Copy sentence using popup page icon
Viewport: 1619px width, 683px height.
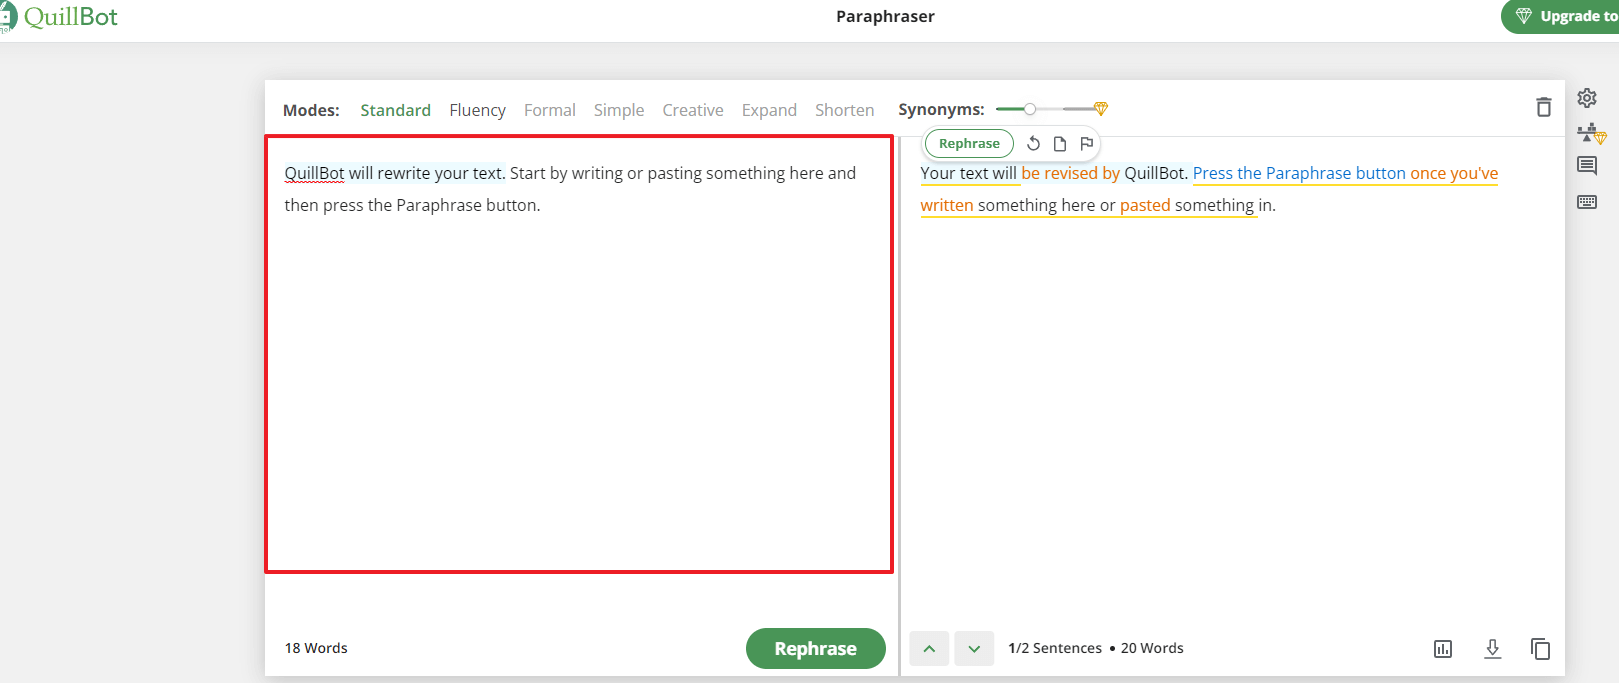[1060, 144]
